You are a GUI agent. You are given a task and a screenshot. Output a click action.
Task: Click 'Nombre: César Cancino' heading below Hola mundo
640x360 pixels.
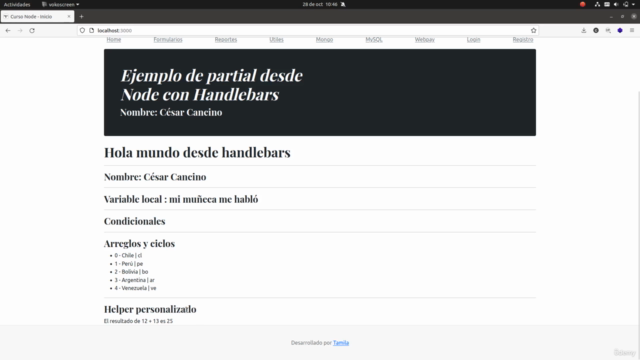pos(155,177)
